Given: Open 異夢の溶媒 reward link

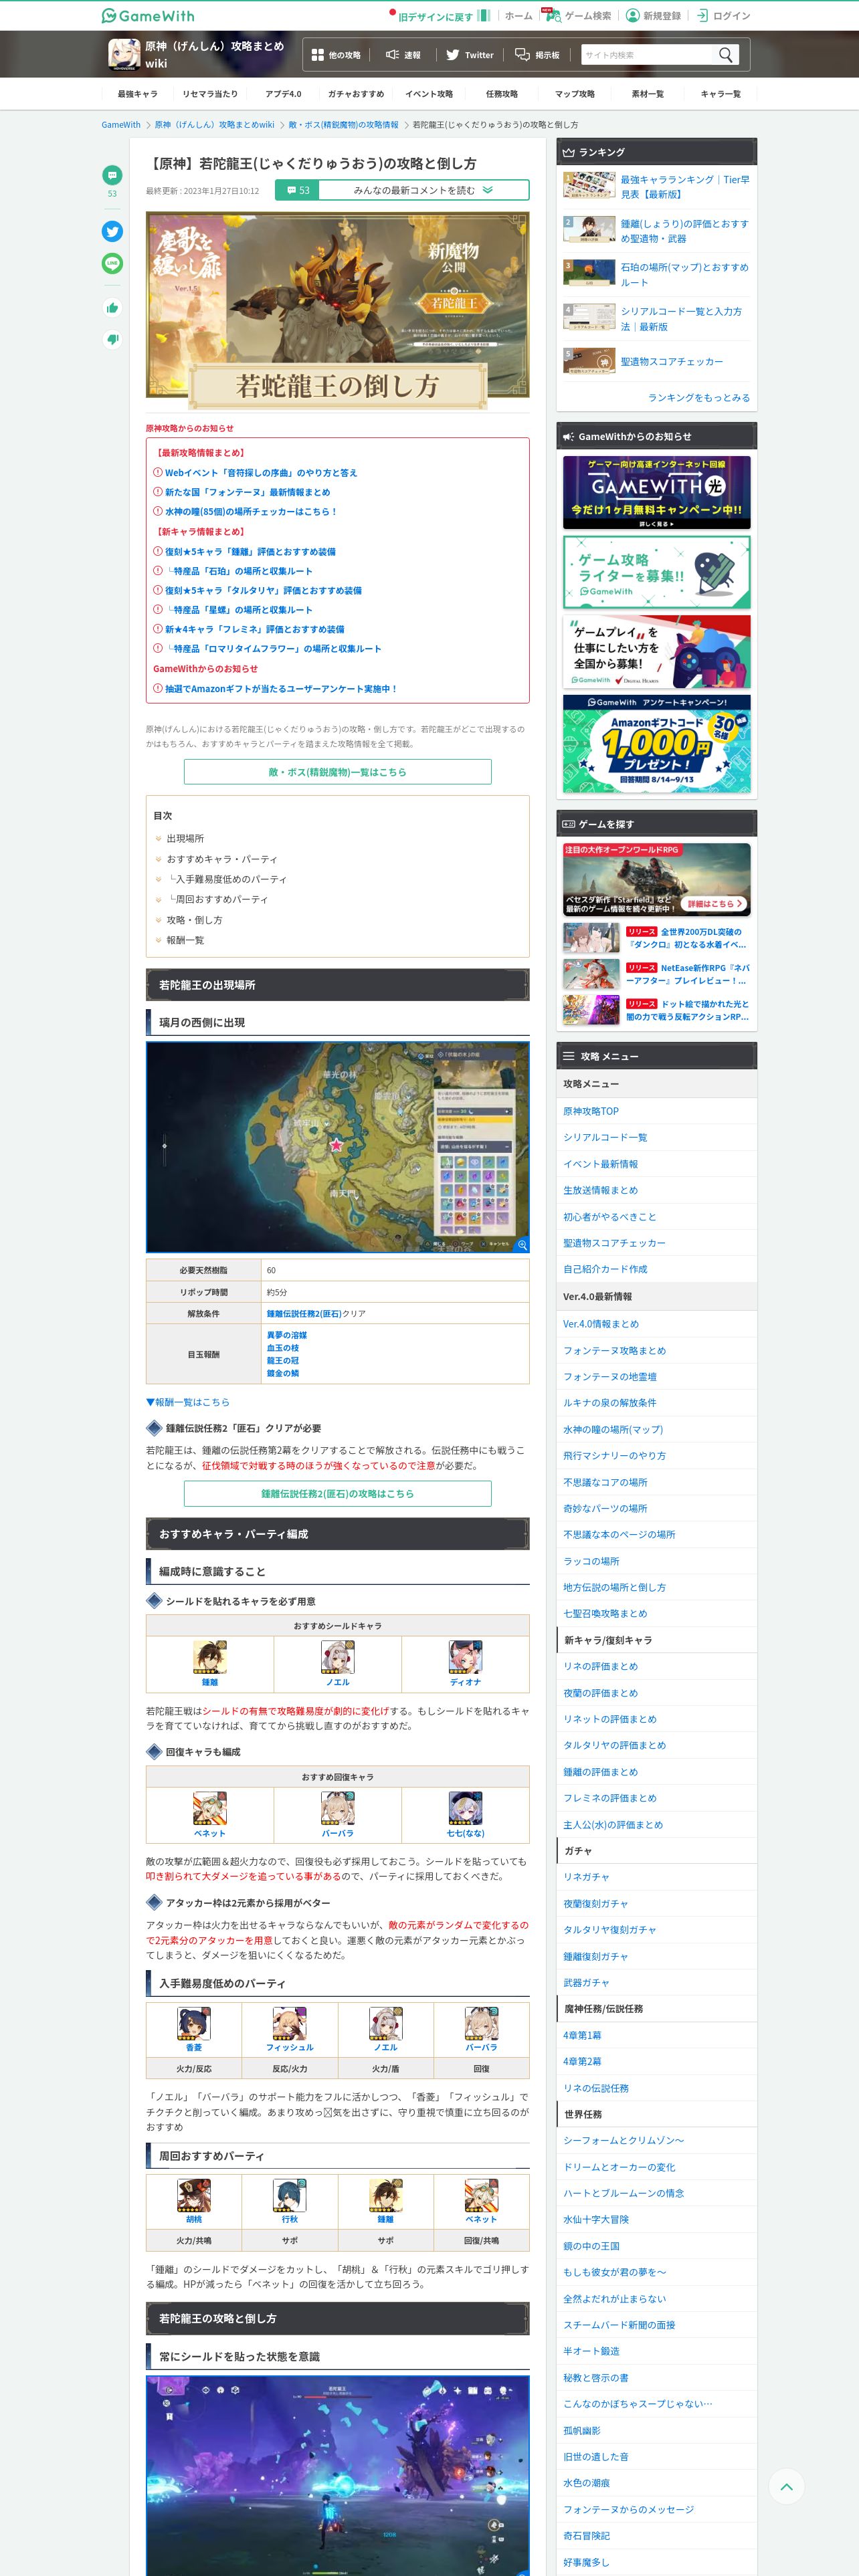Looking at the screenshot, I should coord(287,1335).
